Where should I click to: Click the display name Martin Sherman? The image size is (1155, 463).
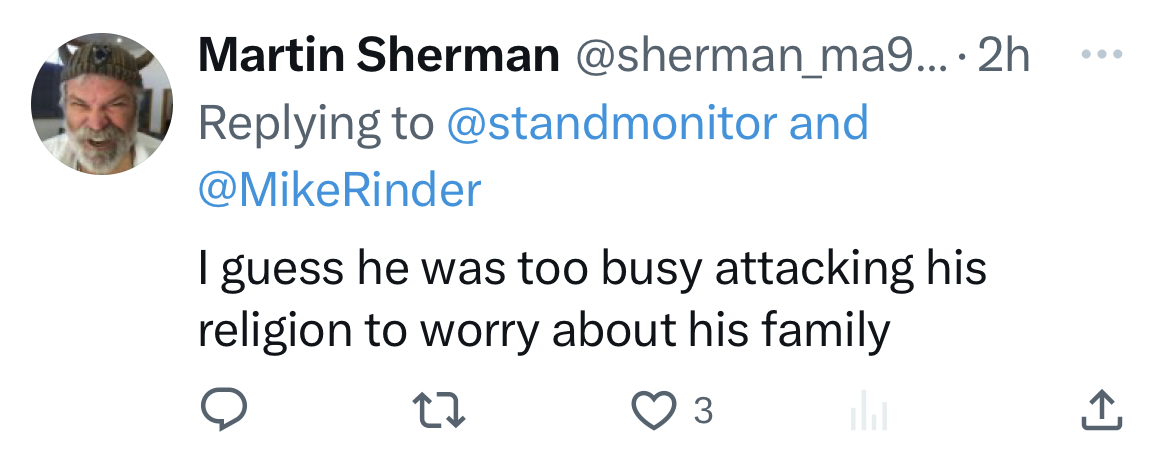(x=378, y=56)
